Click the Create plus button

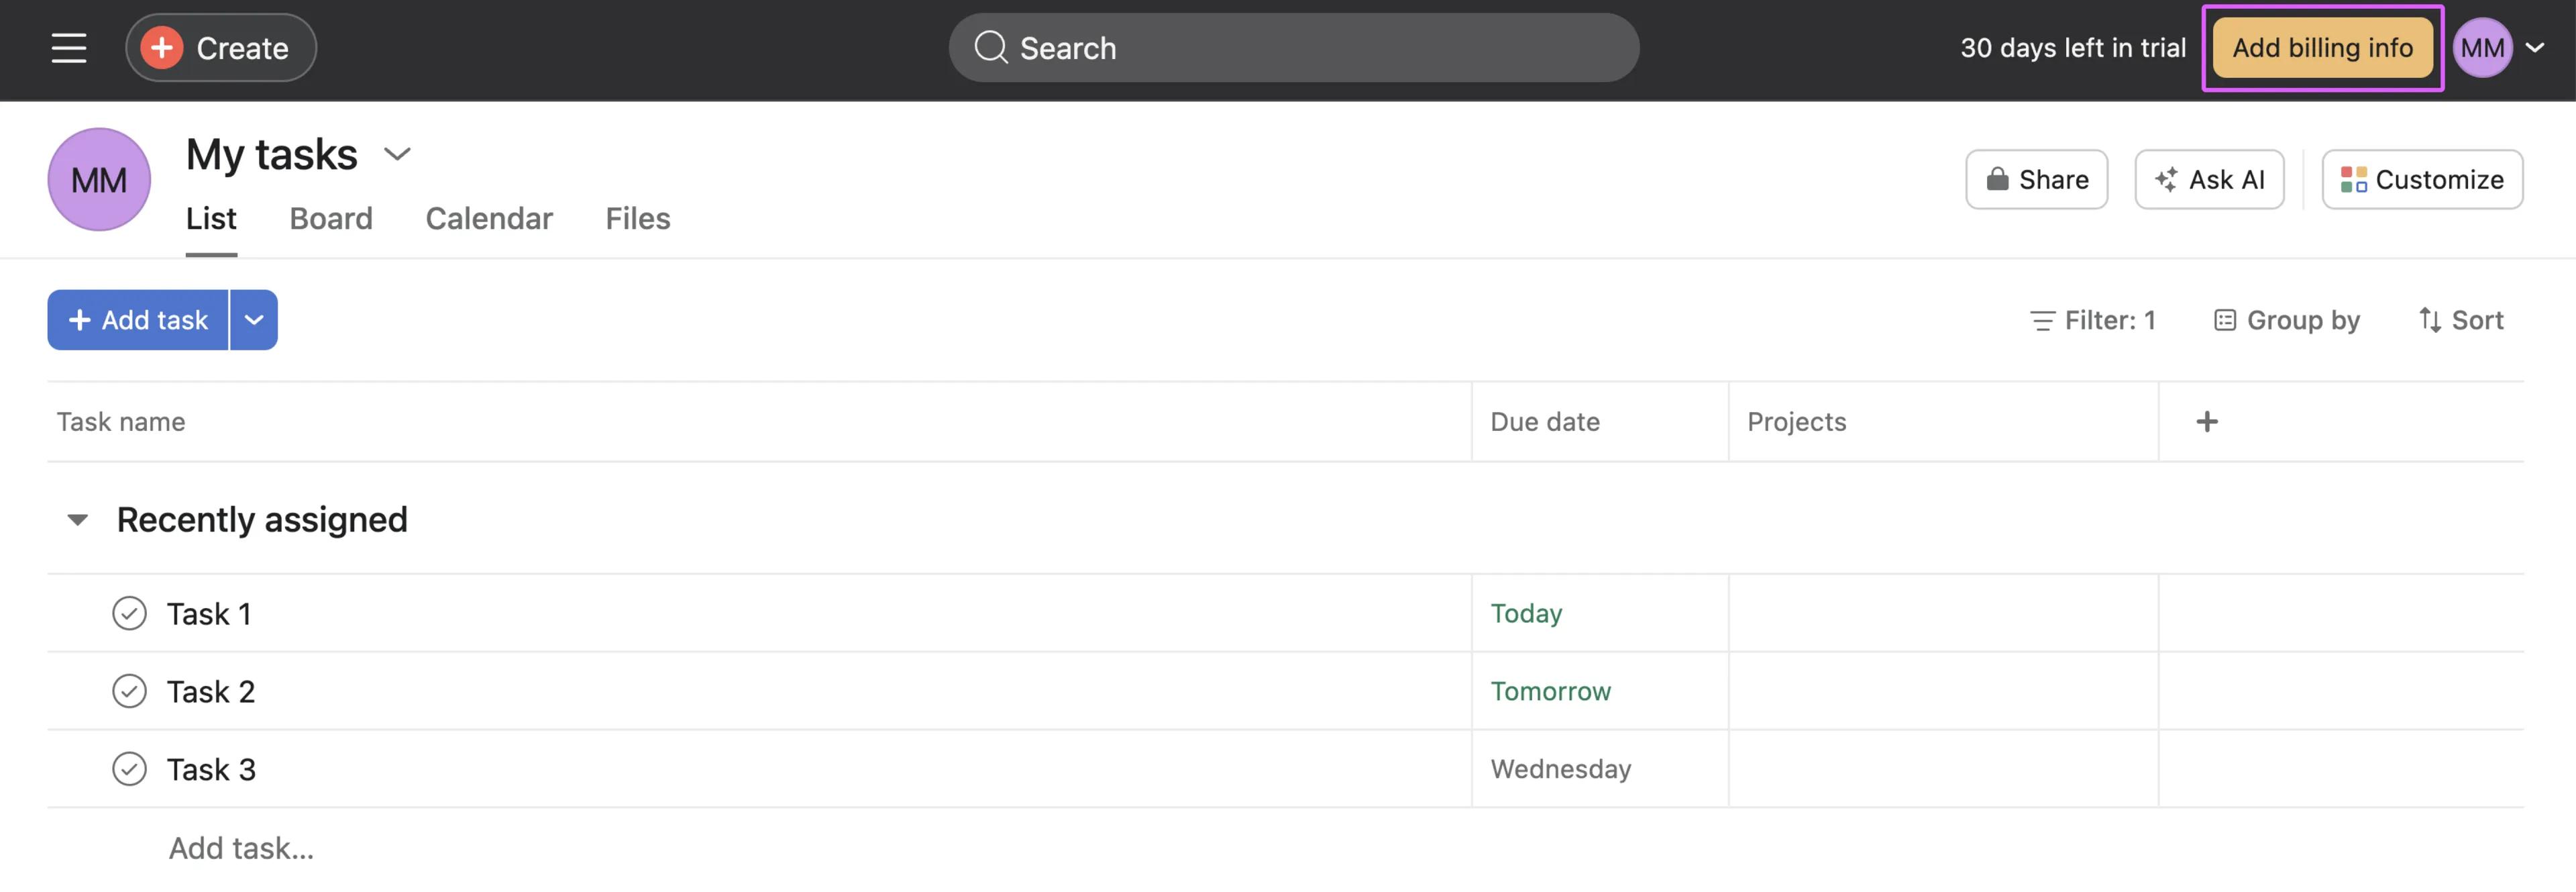[221, 48]
